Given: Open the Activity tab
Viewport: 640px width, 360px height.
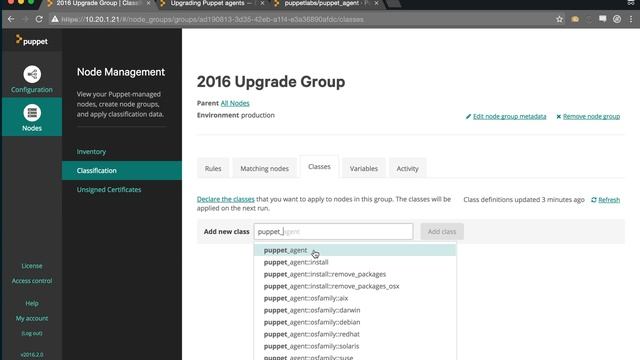Looking at the screenshot, I should click(407, 168).
